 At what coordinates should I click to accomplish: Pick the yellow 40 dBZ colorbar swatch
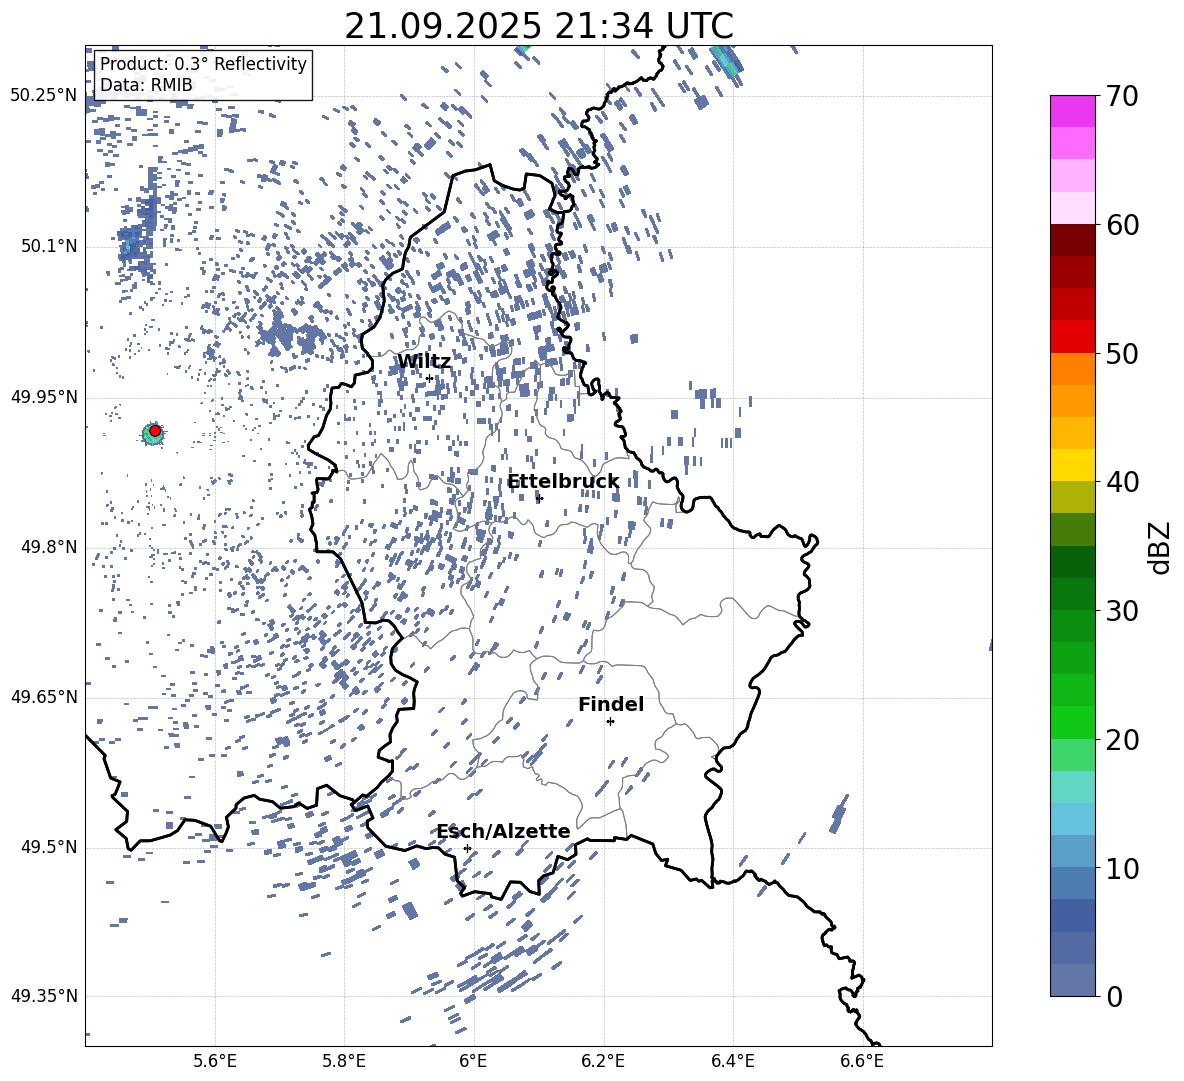tap(1073, 465)
